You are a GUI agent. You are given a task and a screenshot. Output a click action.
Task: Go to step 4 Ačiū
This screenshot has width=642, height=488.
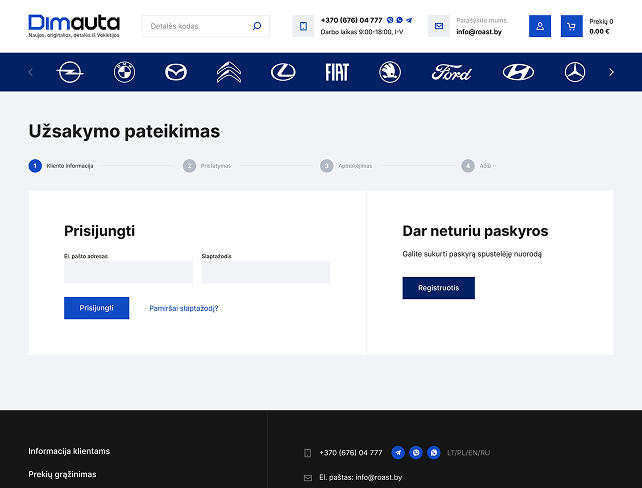476,166
